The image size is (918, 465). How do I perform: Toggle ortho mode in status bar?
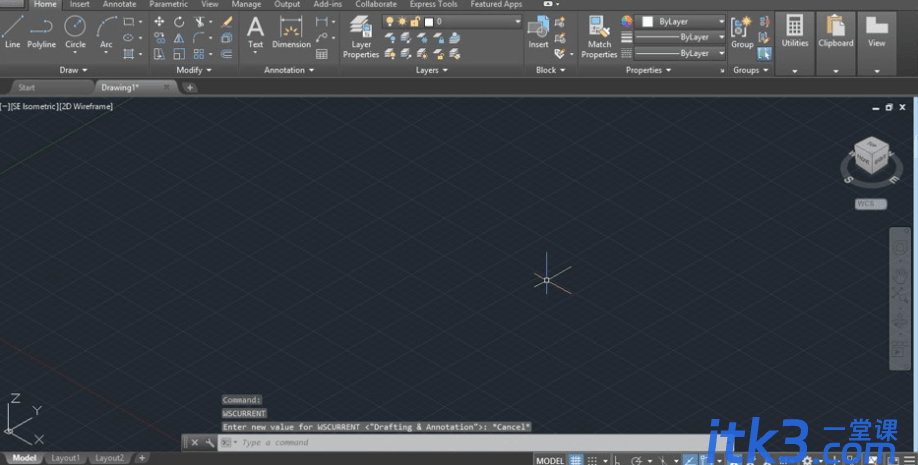click(617, 460)
